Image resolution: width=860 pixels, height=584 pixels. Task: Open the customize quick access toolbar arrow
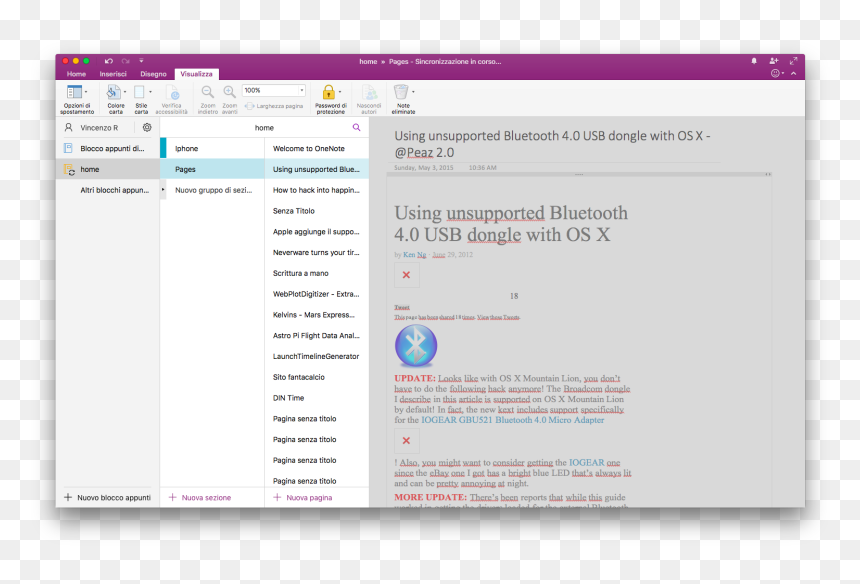pos(141,61)
